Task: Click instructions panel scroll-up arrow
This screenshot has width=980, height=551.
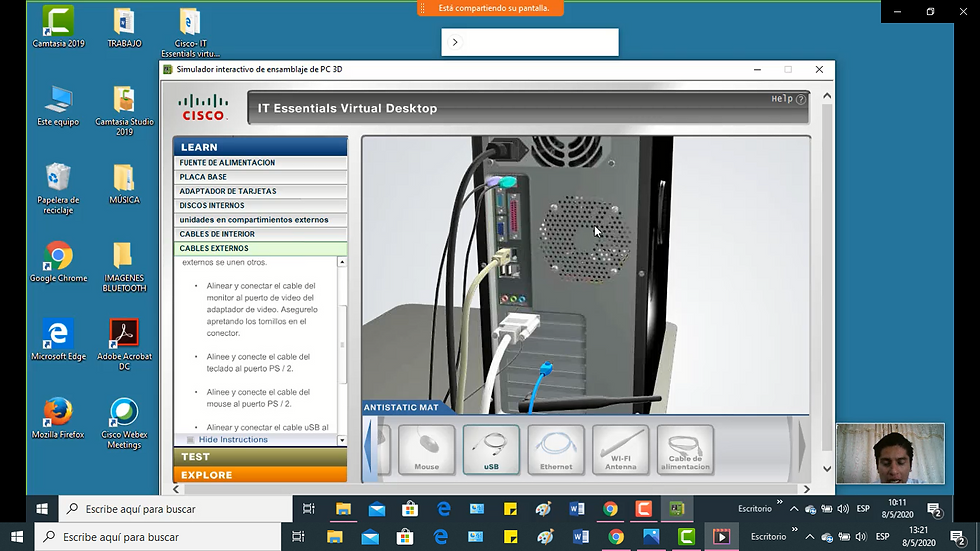Action: [342, 262]
